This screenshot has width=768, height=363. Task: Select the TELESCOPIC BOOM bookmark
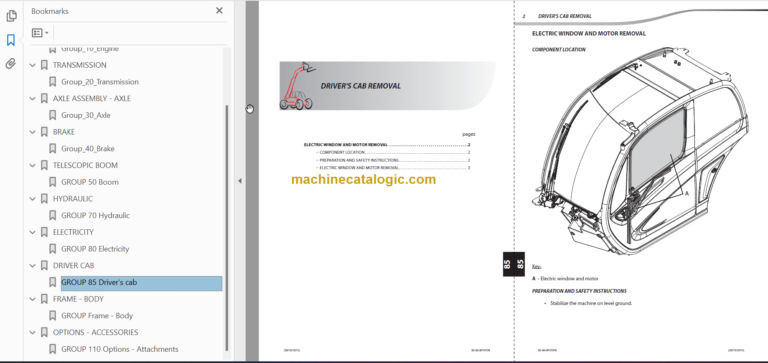pyautogui.click(x=85, y=165)
